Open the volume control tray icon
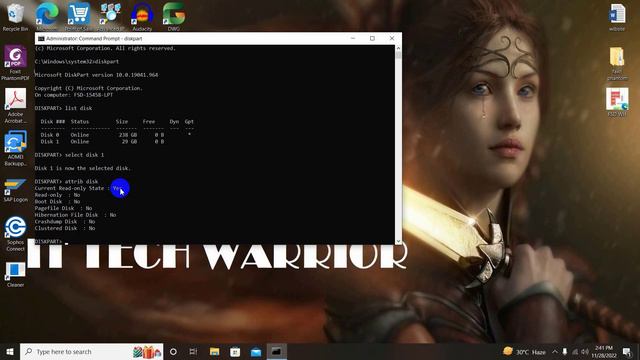This screenshot has height=360, width=640. coord(585,351)
